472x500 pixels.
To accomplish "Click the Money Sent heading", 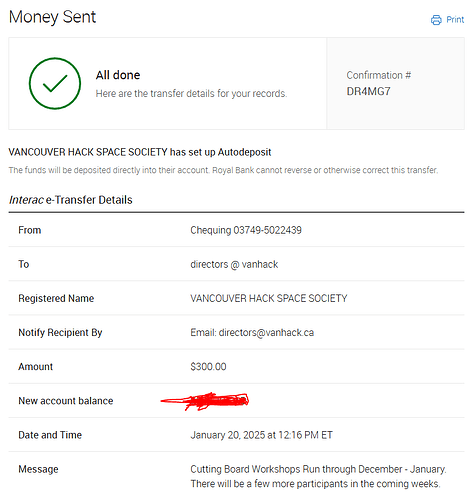I will click(52, 17).
